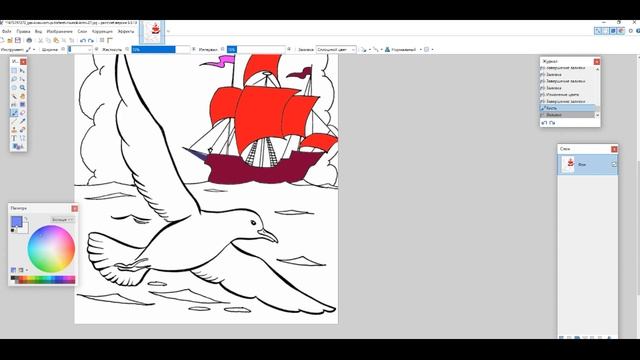Image resolution: width=640 pixels, height=360 pixels.
Task: Select the Rectangle Select tool
Action: 14,71
